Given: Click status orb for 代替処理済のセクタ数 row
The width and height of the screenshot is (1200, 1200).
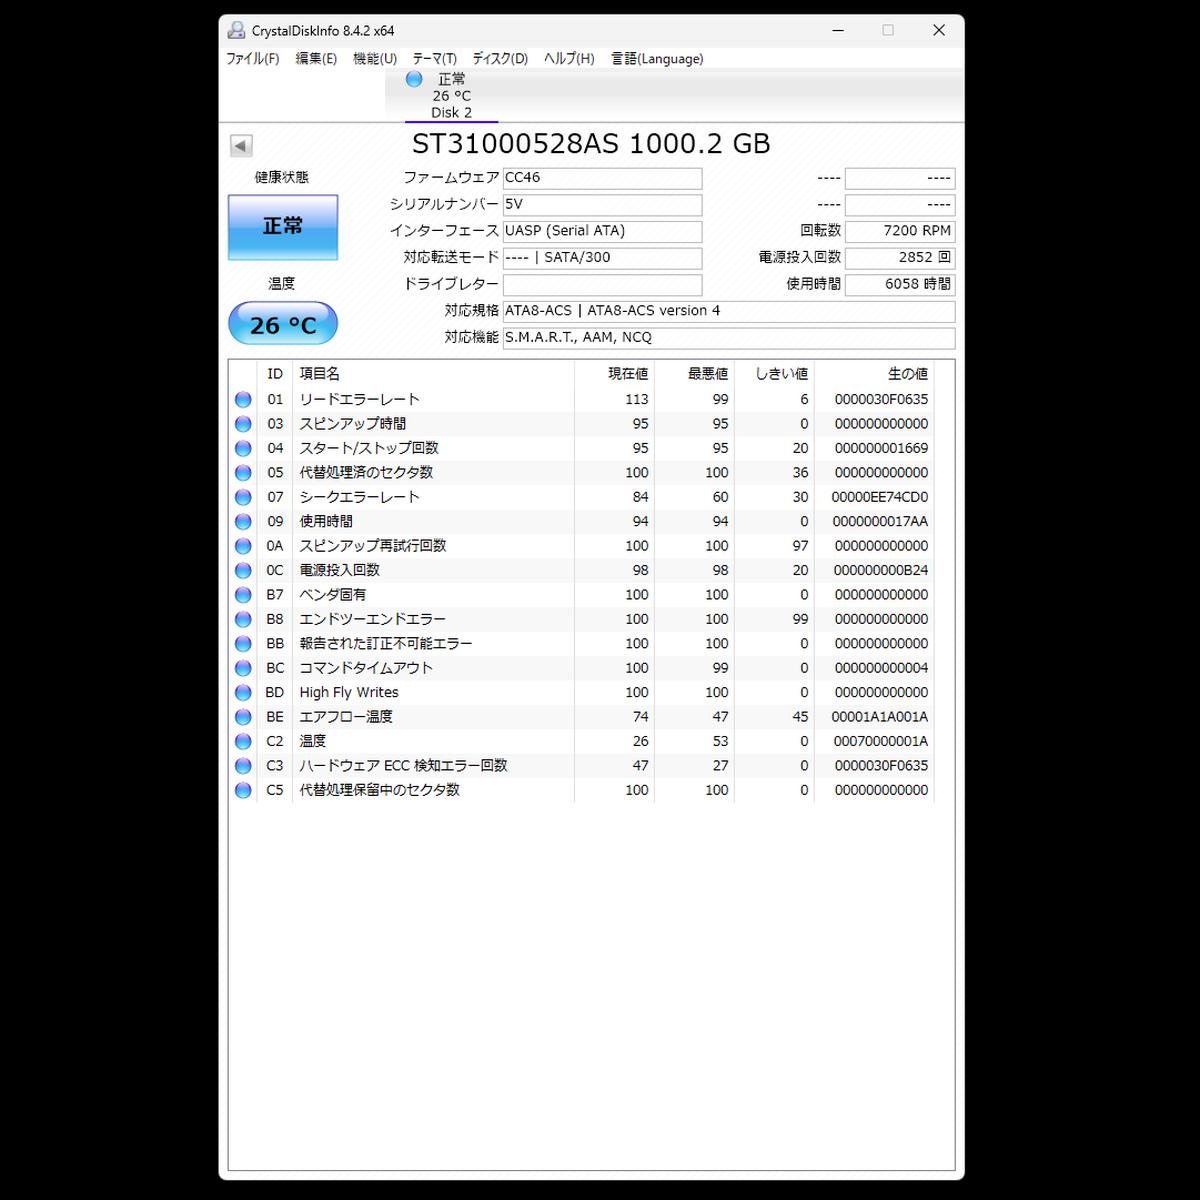Looking at the screenshot, I should [x=243, y=473].
